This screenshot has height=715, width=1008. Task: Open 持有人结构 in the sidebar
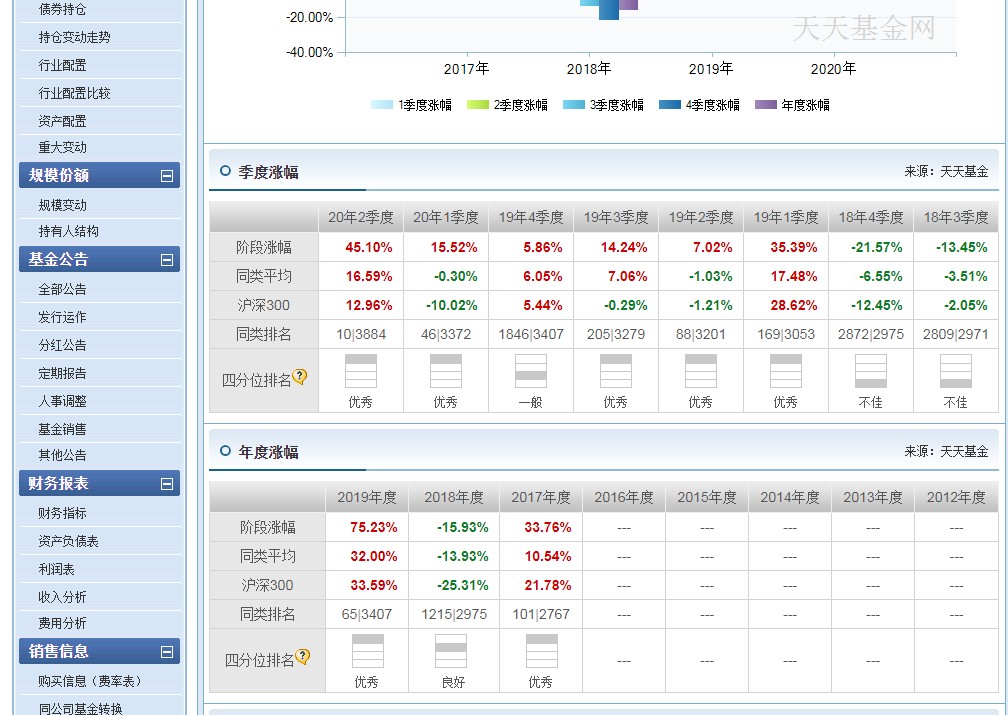[x=68, y=231]
